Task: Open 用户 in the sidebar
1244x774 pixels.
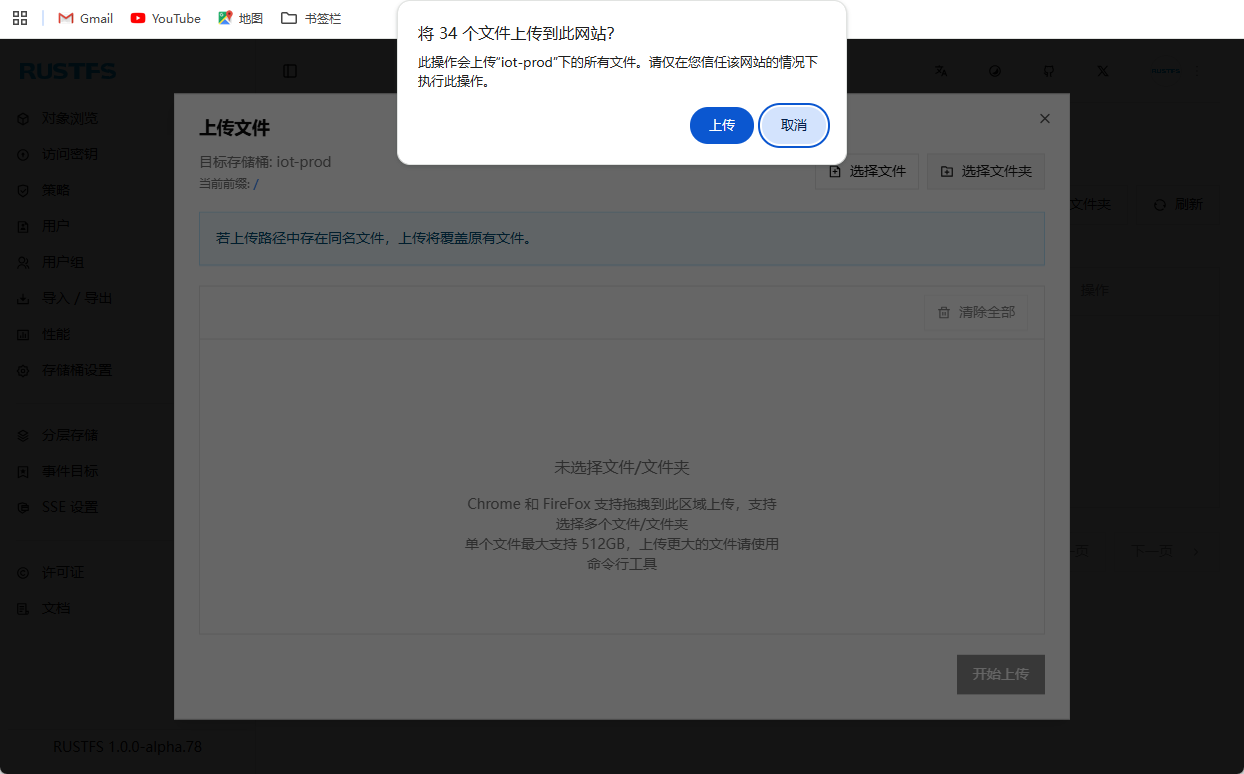Action: 44,226
